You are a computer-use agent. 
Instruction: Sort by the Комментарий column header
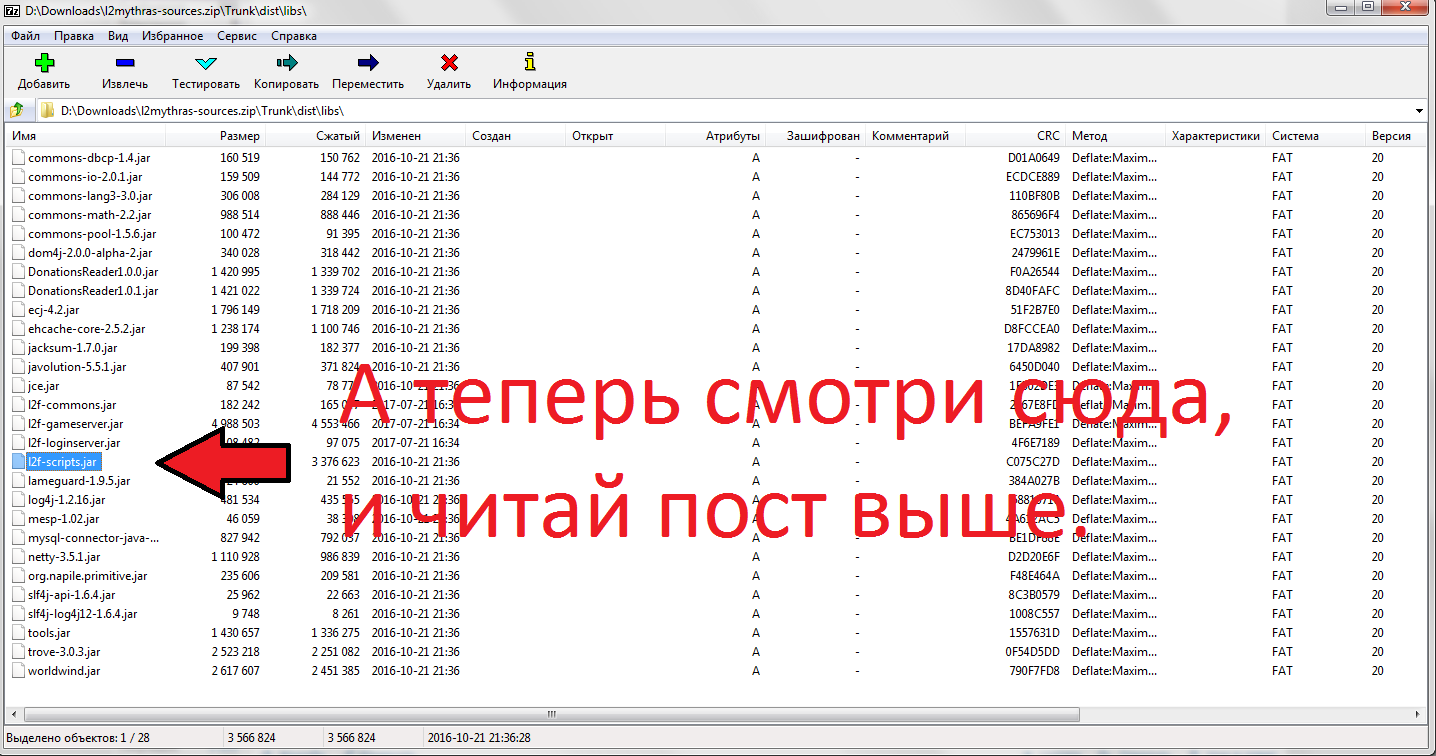(916, 136)
